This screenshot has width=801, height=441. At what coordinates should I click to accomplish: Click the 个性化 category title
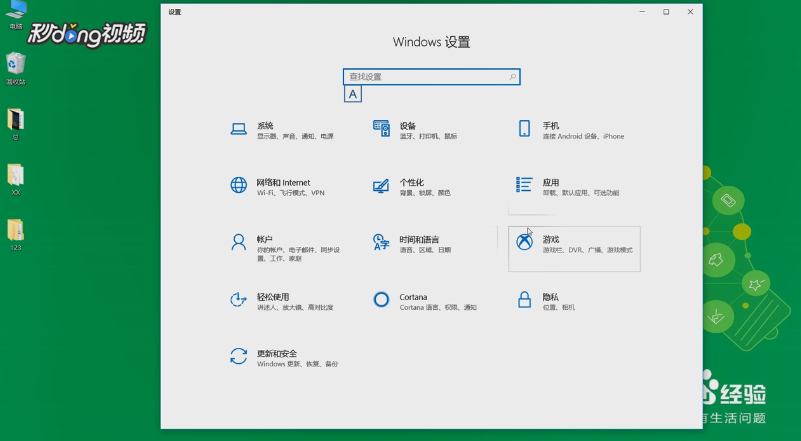[412, 182]
